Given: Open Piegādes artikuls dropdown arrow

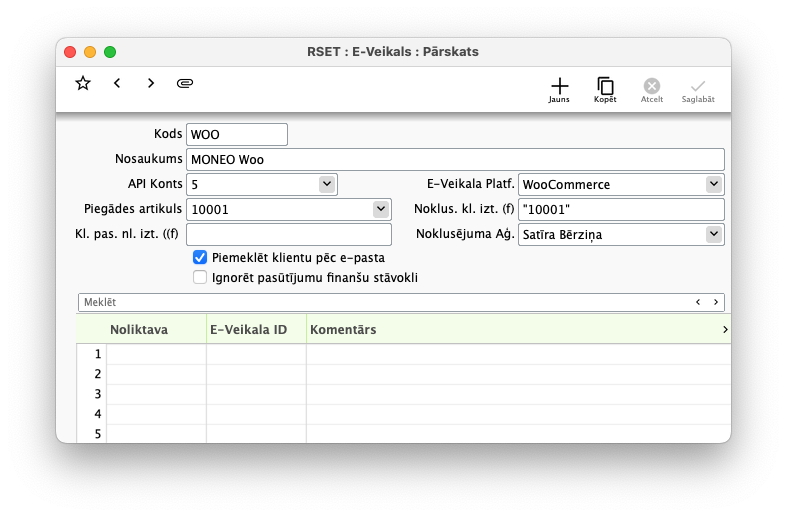Looking at the screenshot, I should click(x=381, y=209).
